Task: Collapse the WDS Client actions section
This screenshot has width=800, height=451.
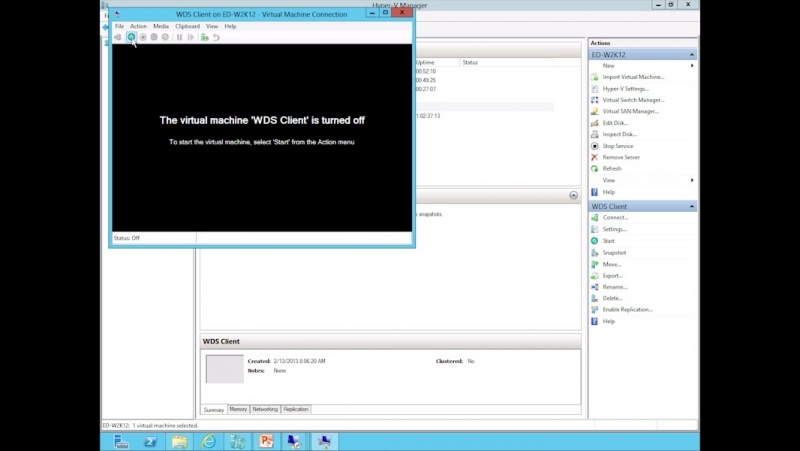Action: (x=692, y=206)
